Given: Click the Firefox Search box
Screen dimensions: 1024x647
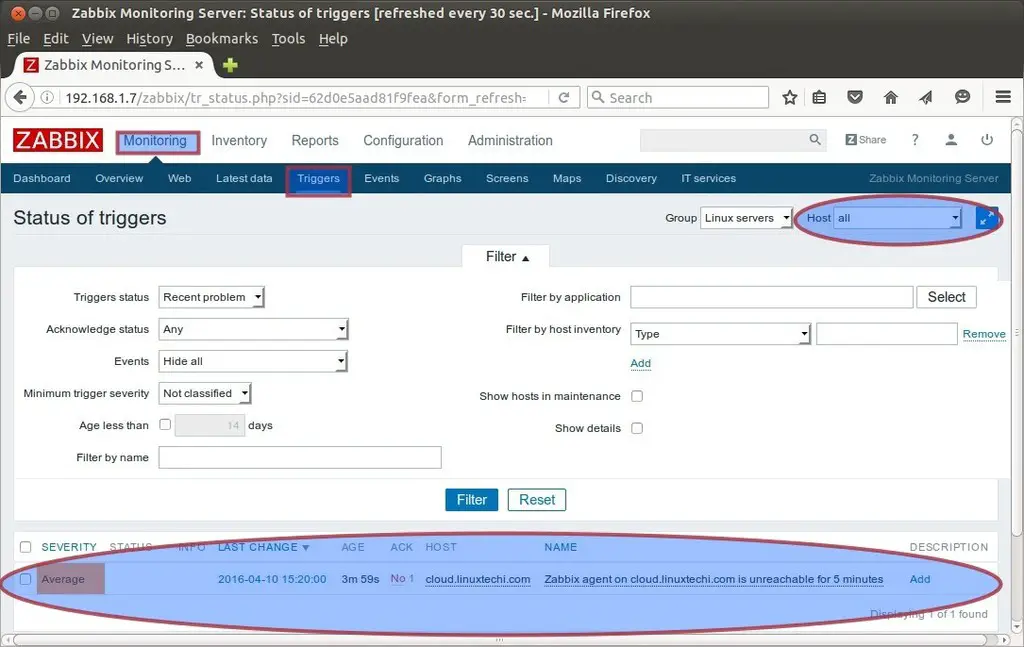Looking at the screenshot, I should (x=678, y=98).
